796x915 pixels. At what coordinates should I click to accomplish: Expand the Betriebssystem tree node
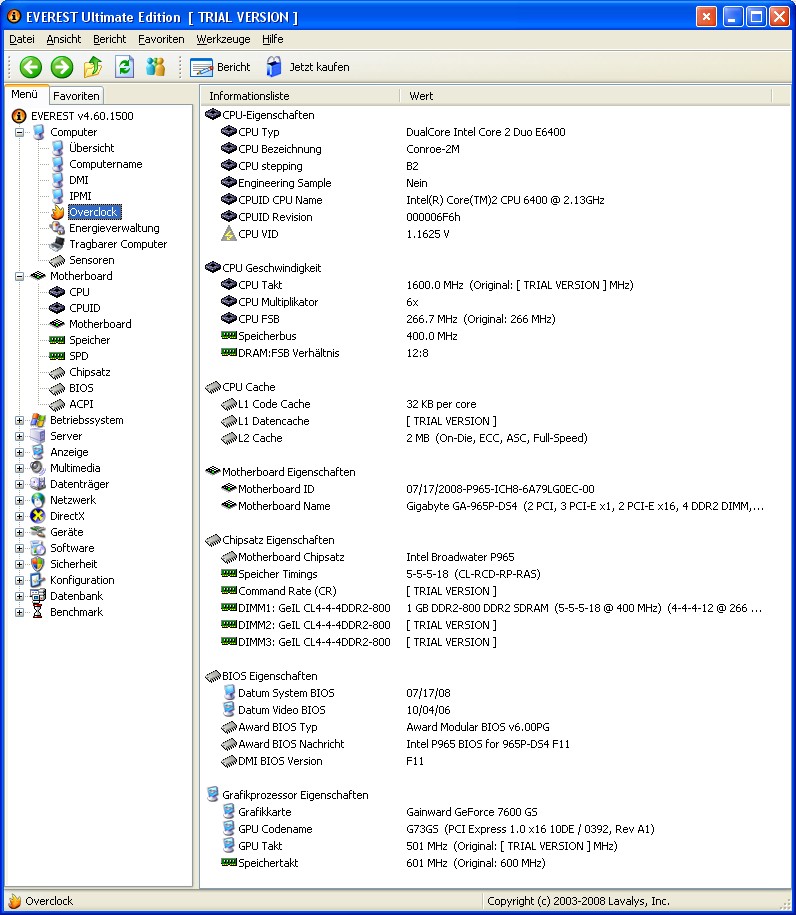click(x=19, y=420)
